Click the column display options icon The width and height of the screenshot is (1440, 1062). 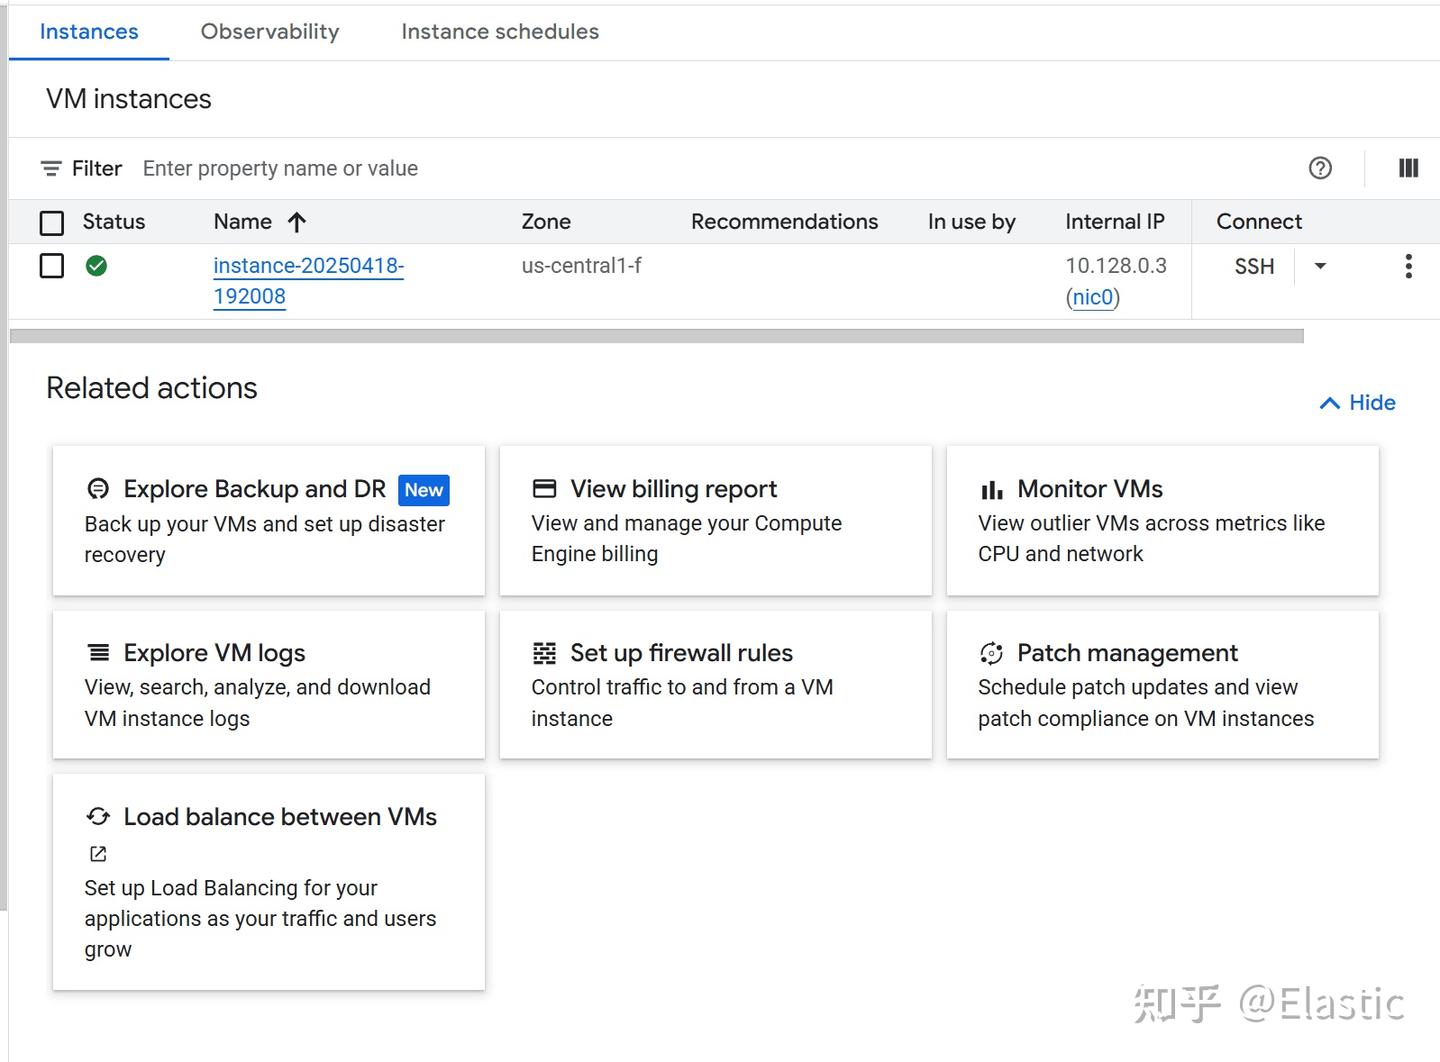point(1408,168)
